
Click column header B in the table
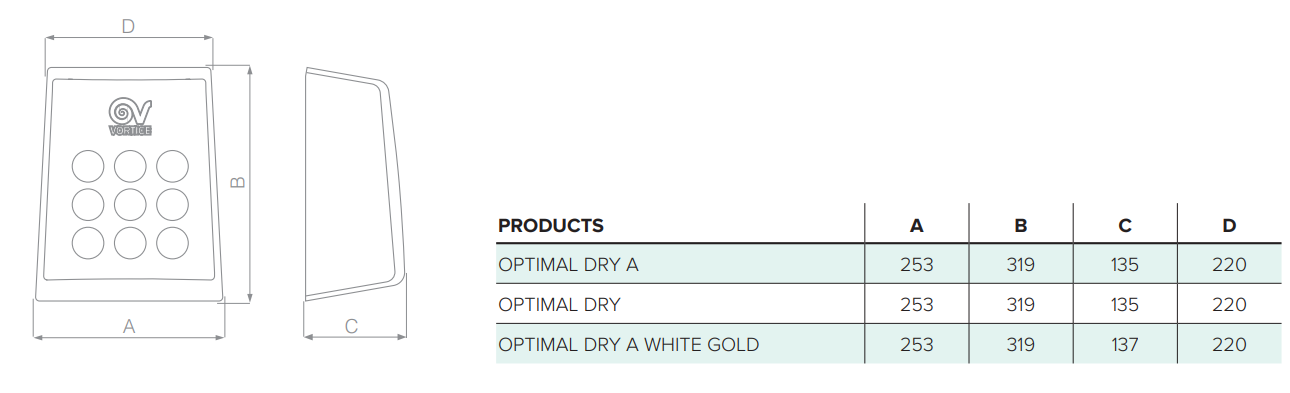1021,225
